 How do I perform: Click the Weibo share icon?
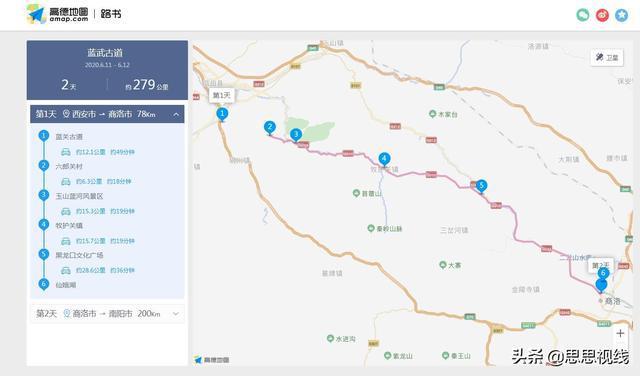pos(602,15)
